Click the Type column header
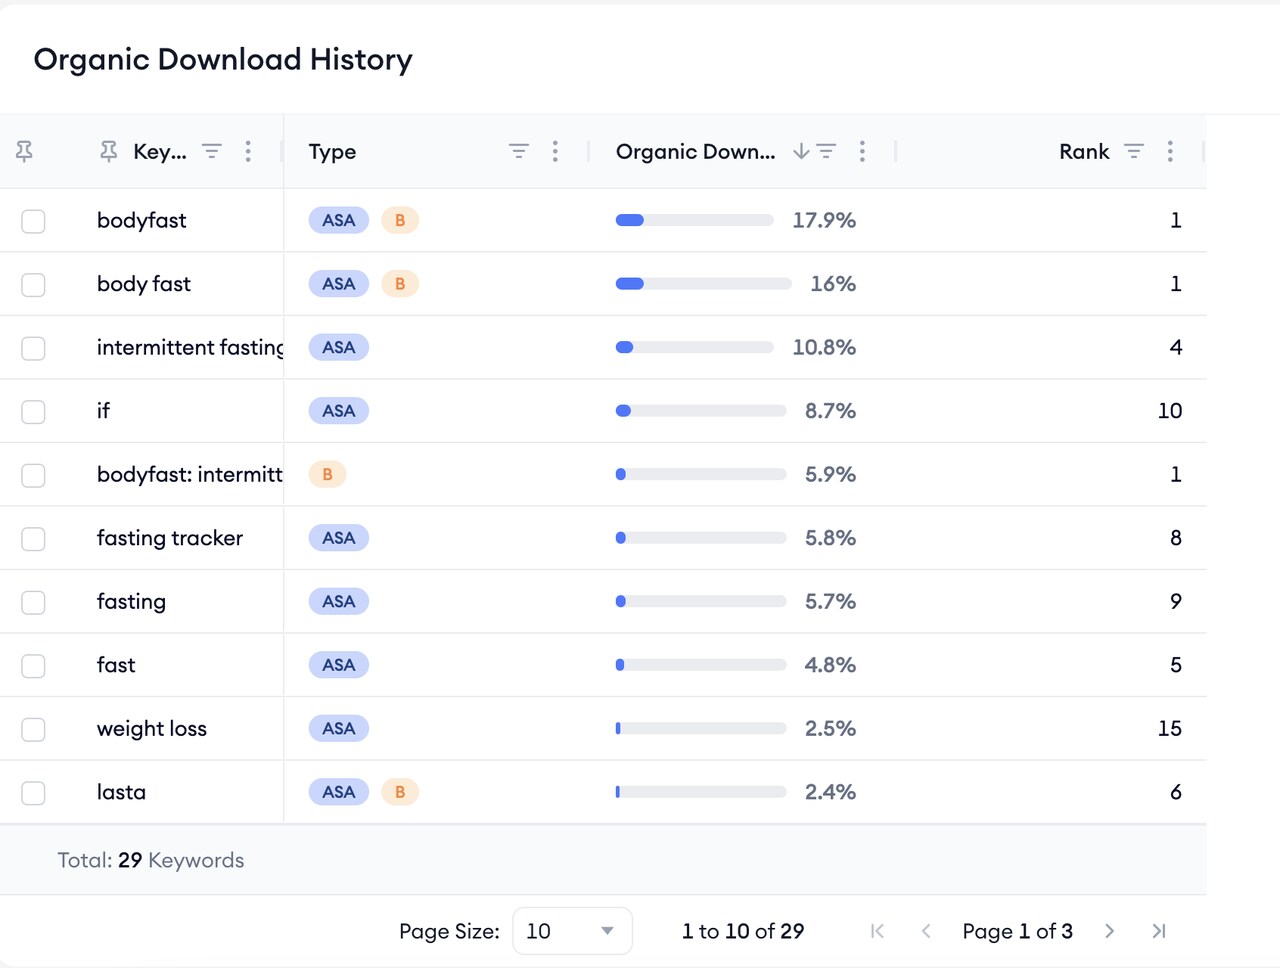Image resolution: width=1280 pixels, height=968 pixels. pos(332,151)
